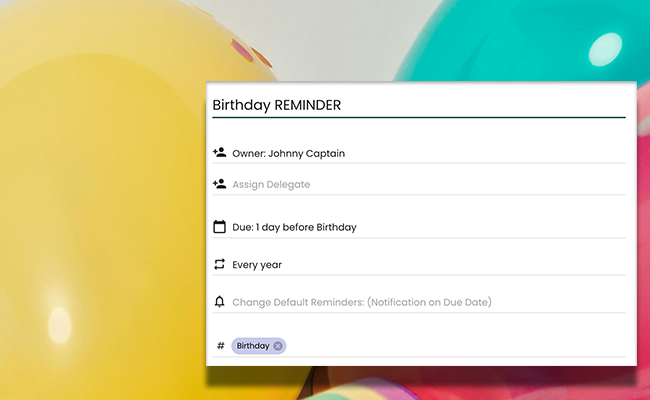Click the hashtag tag icon
The height and width of the screenshot is (400, 650).
pos(221,345)
